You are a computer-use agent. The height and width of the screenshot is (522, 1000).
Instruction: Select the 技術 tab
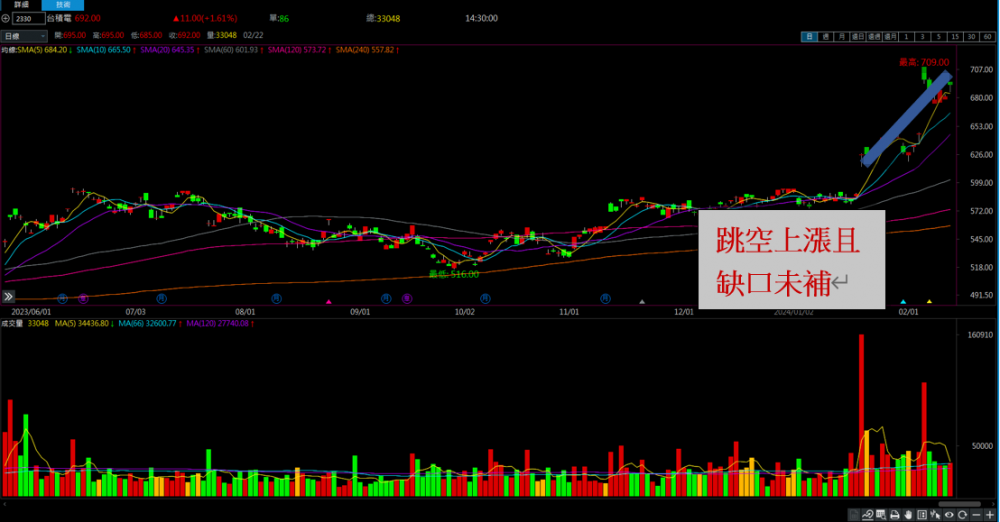[63, 5]
